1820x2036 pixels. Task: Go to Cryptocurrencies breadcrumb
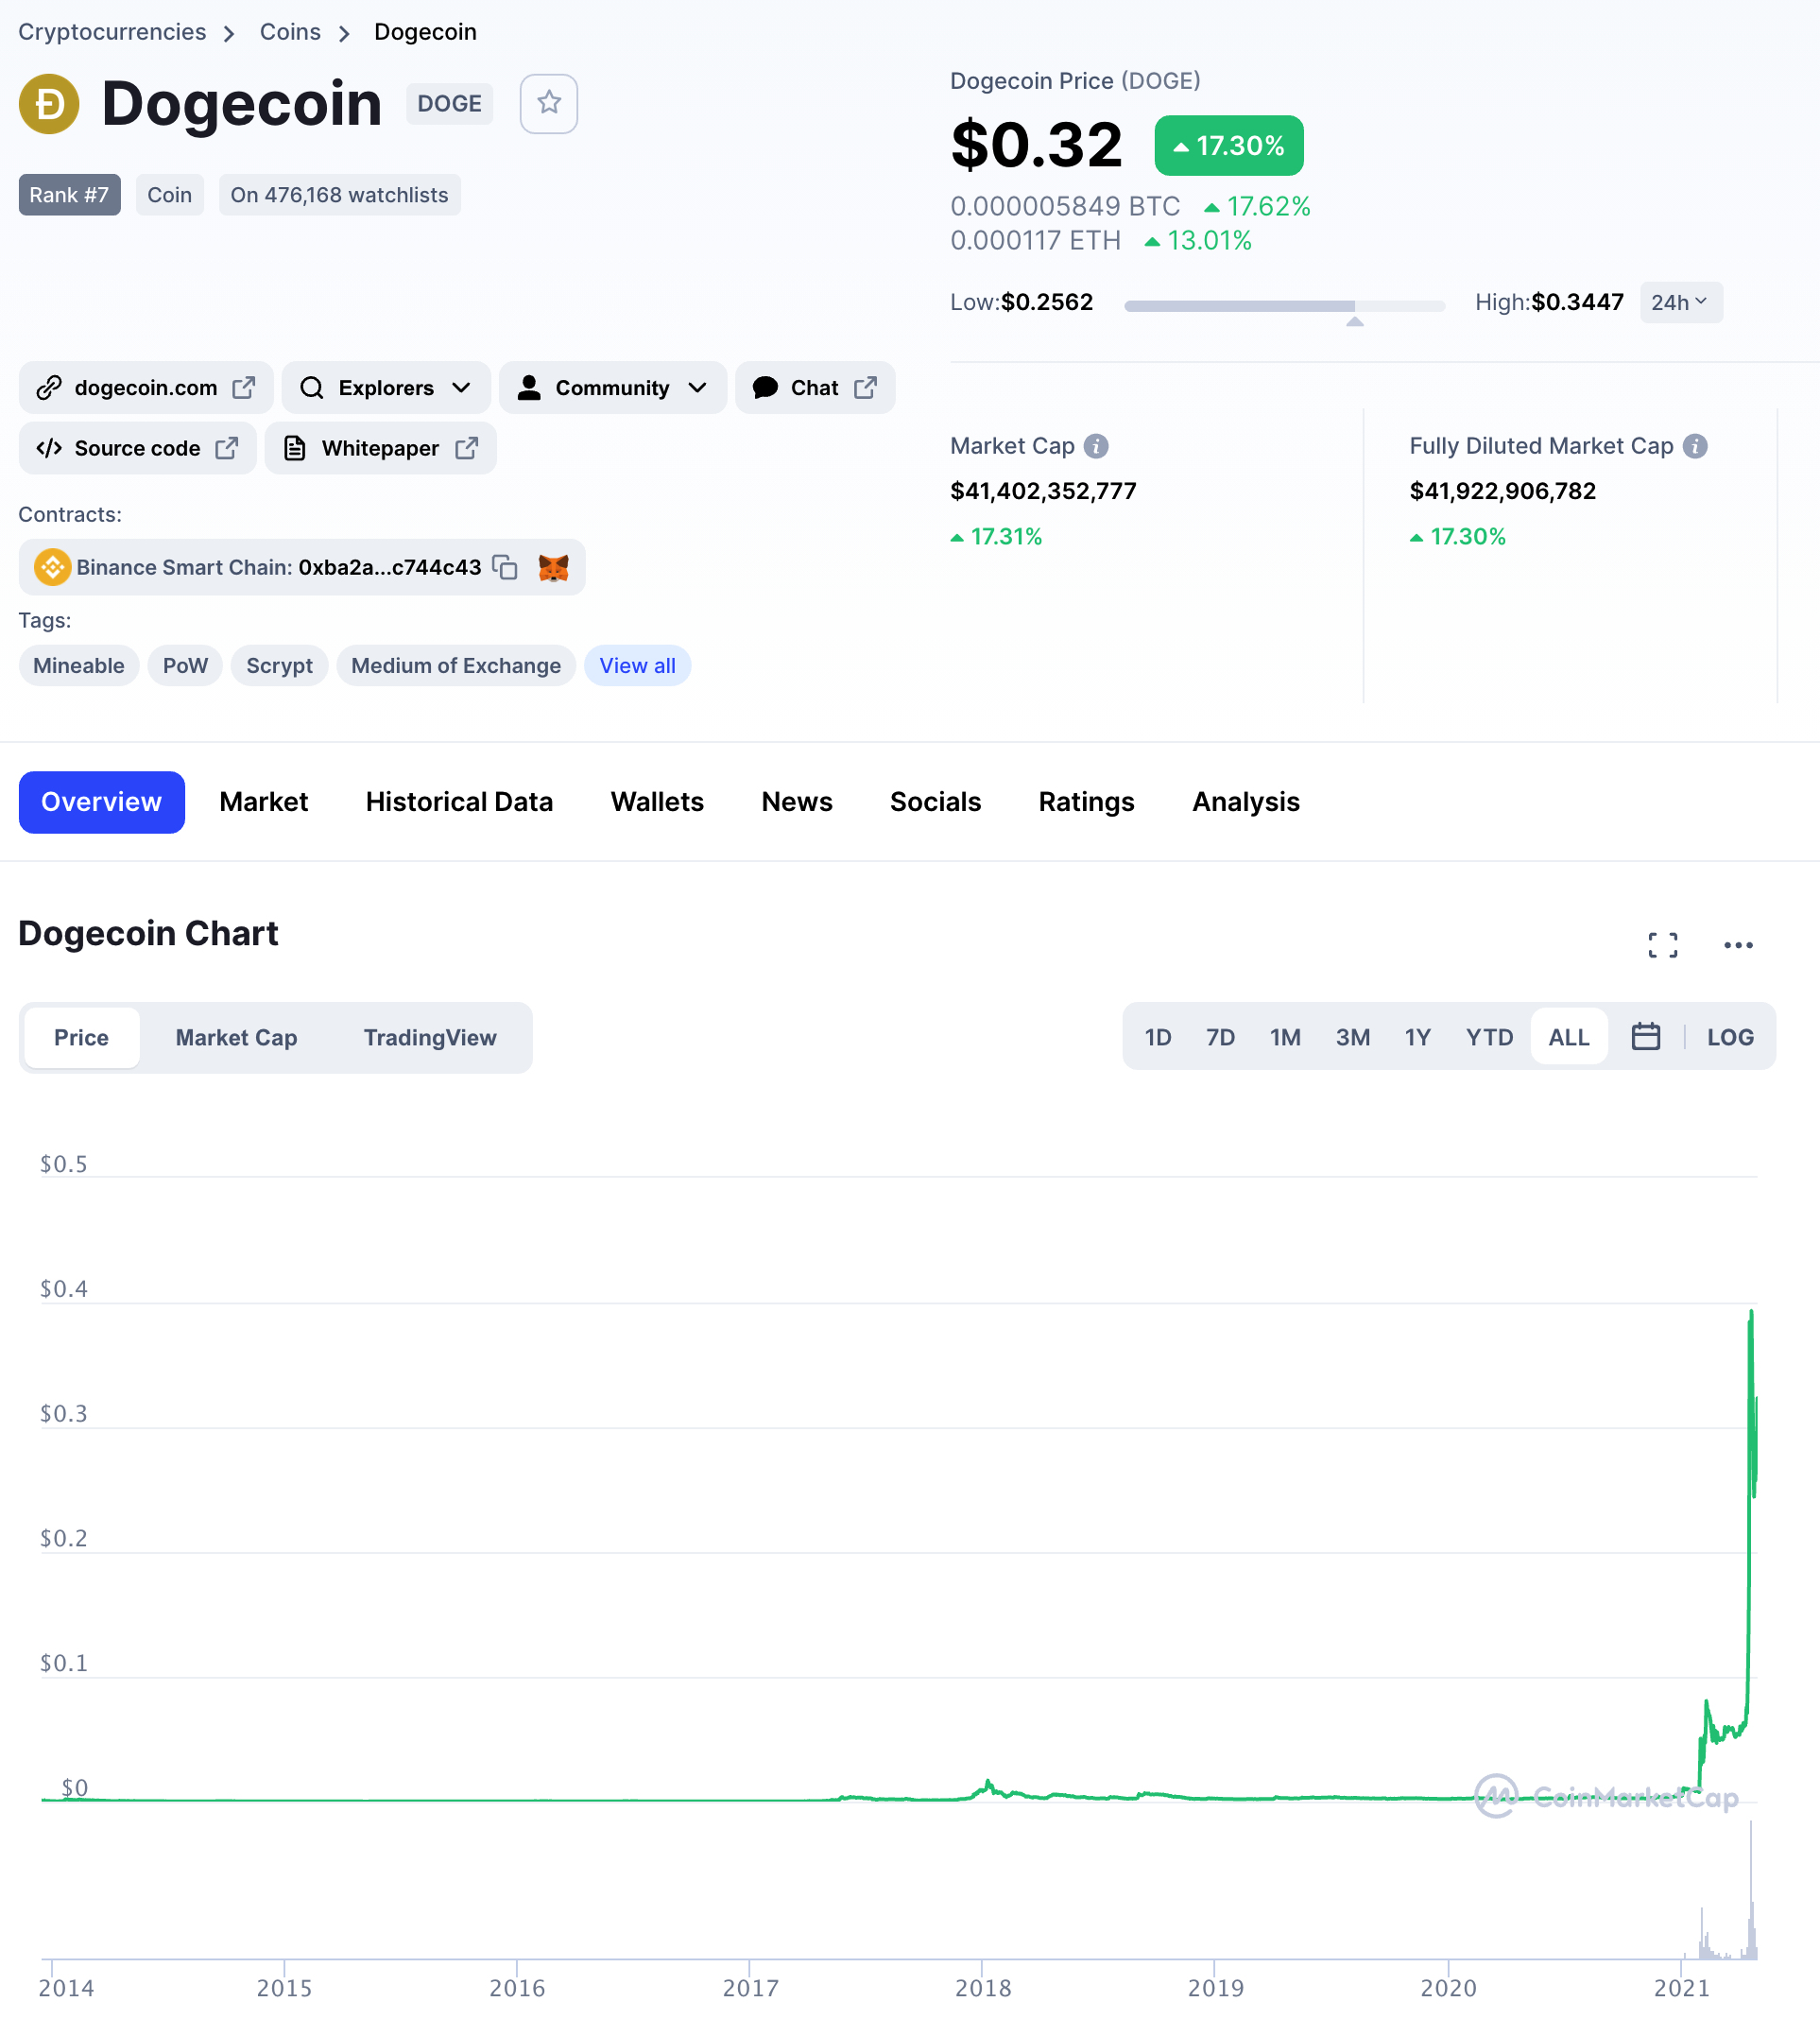click(x=112, y=32)
